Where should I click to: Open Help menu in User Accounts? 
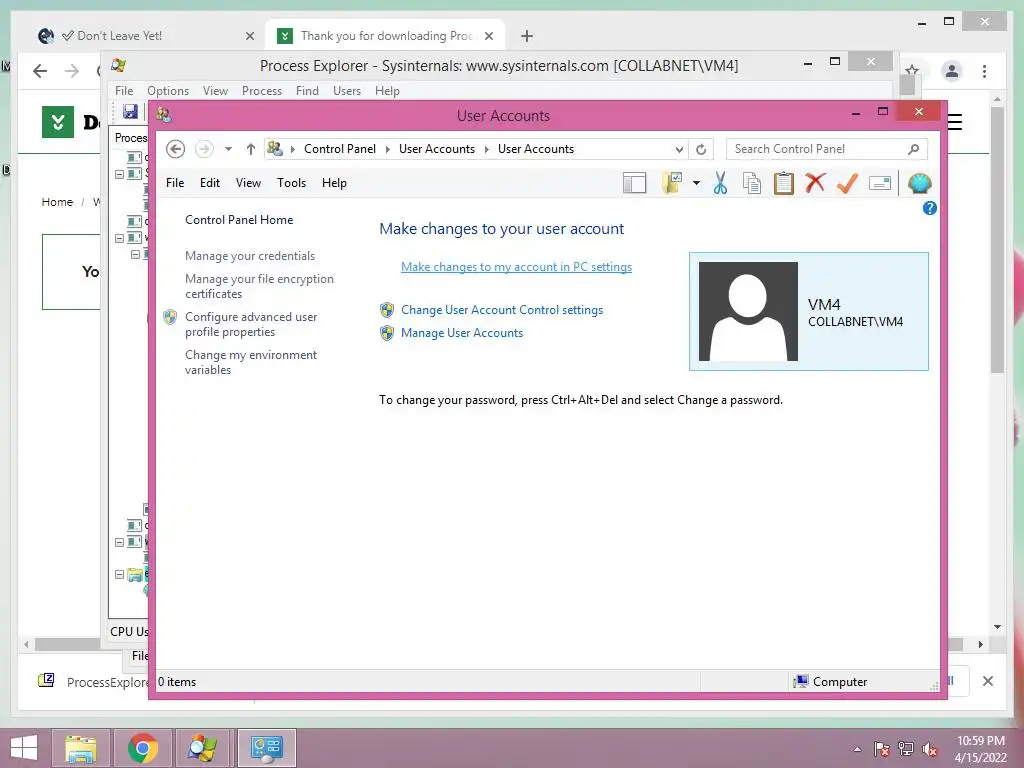coord(334,183)
